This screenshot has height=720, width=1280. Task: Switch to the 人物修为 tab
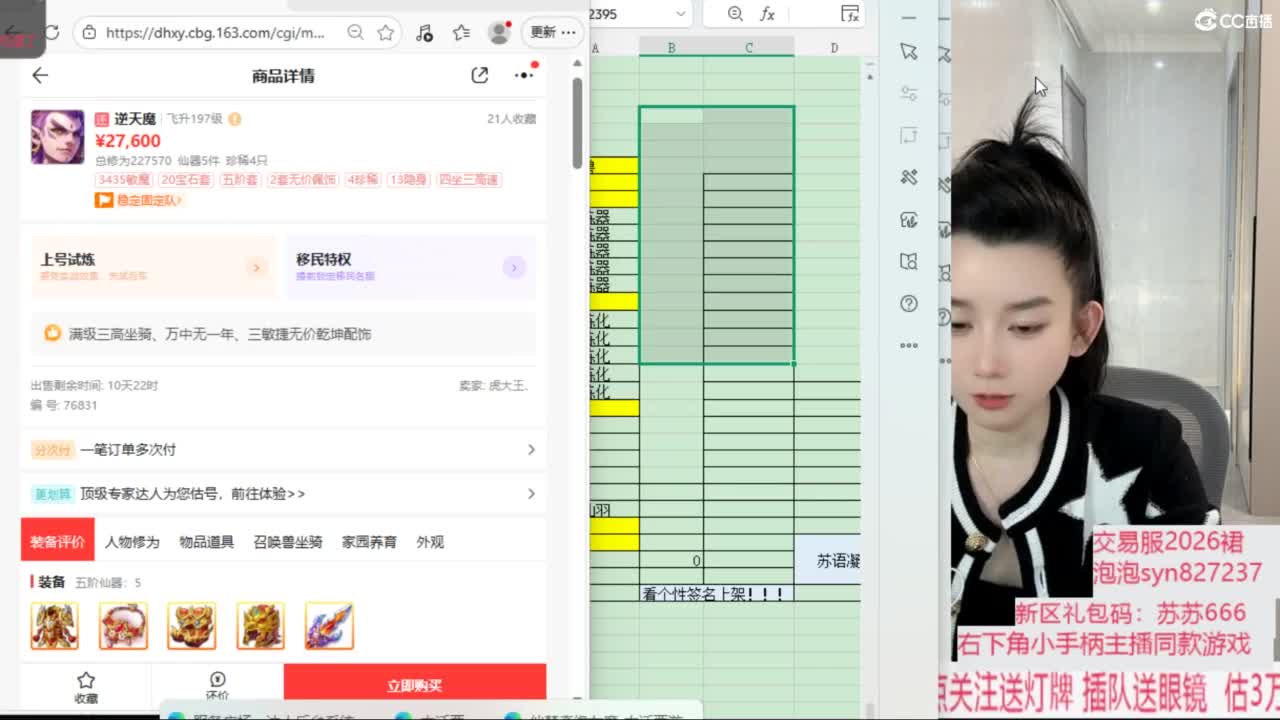(x=132, y=542)
